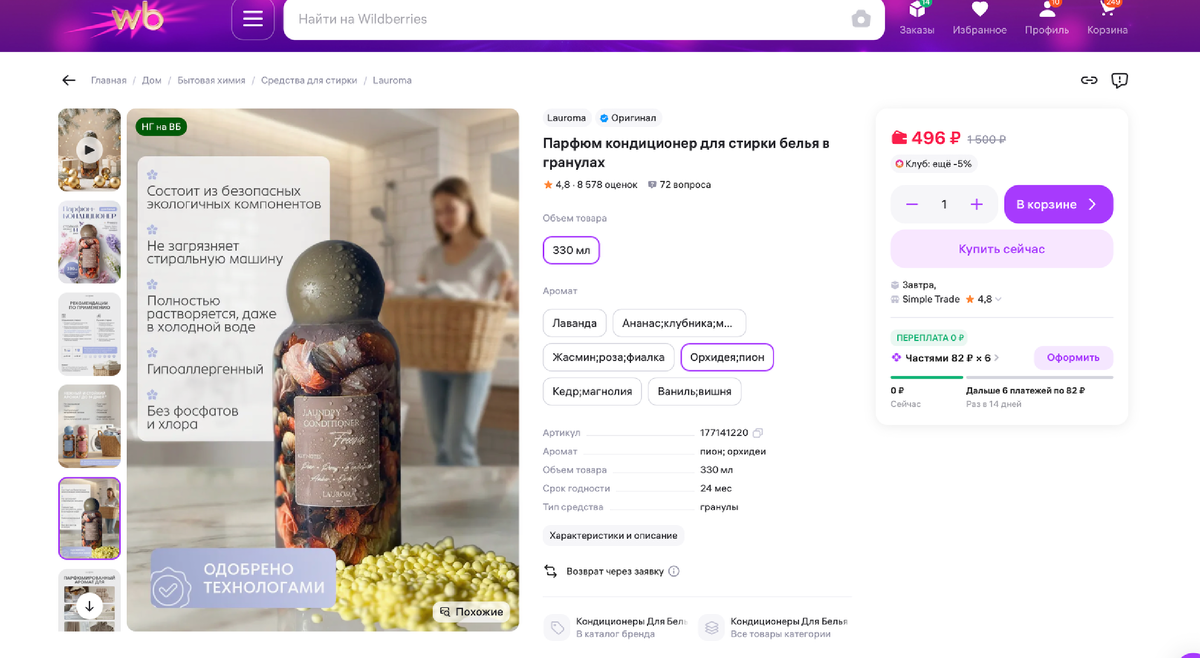Click the wallet price 496 ₽
This screenshot has height=658, width=1200.
tap(926, 138)
